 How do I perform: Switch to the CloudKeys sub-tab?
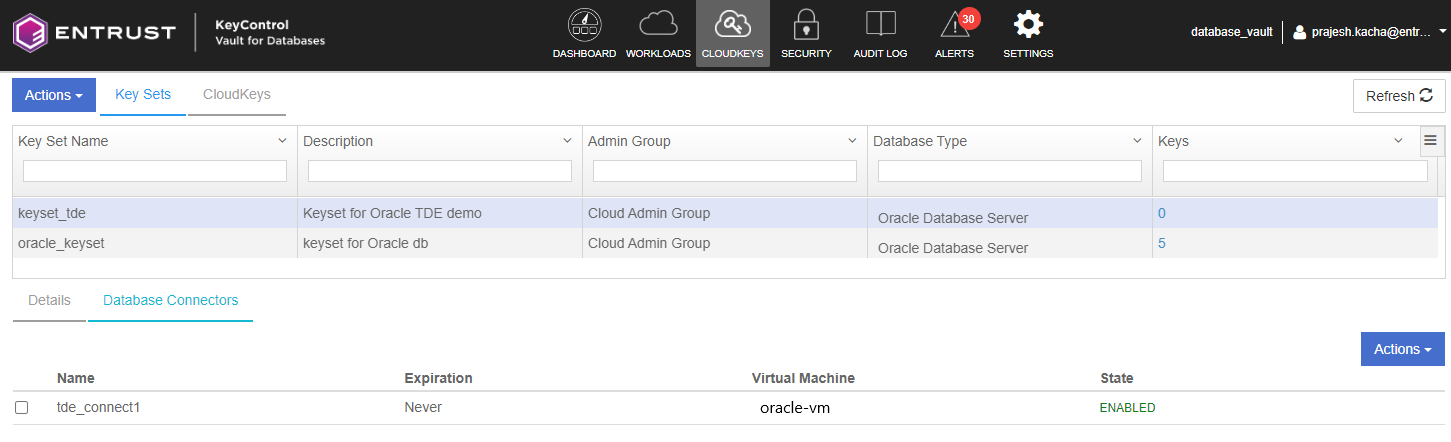[x=236, y=95]
